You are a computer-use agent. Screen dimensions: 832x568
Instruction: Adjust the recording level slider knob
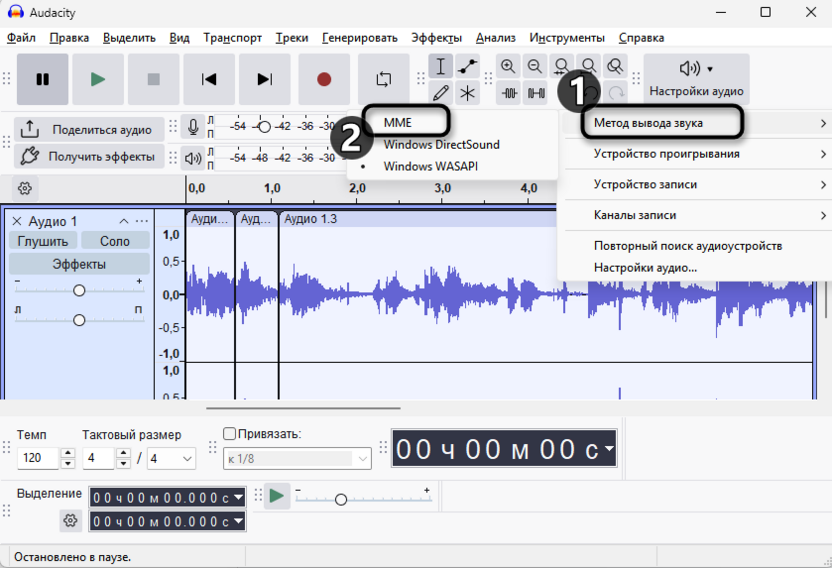[264, 127]
